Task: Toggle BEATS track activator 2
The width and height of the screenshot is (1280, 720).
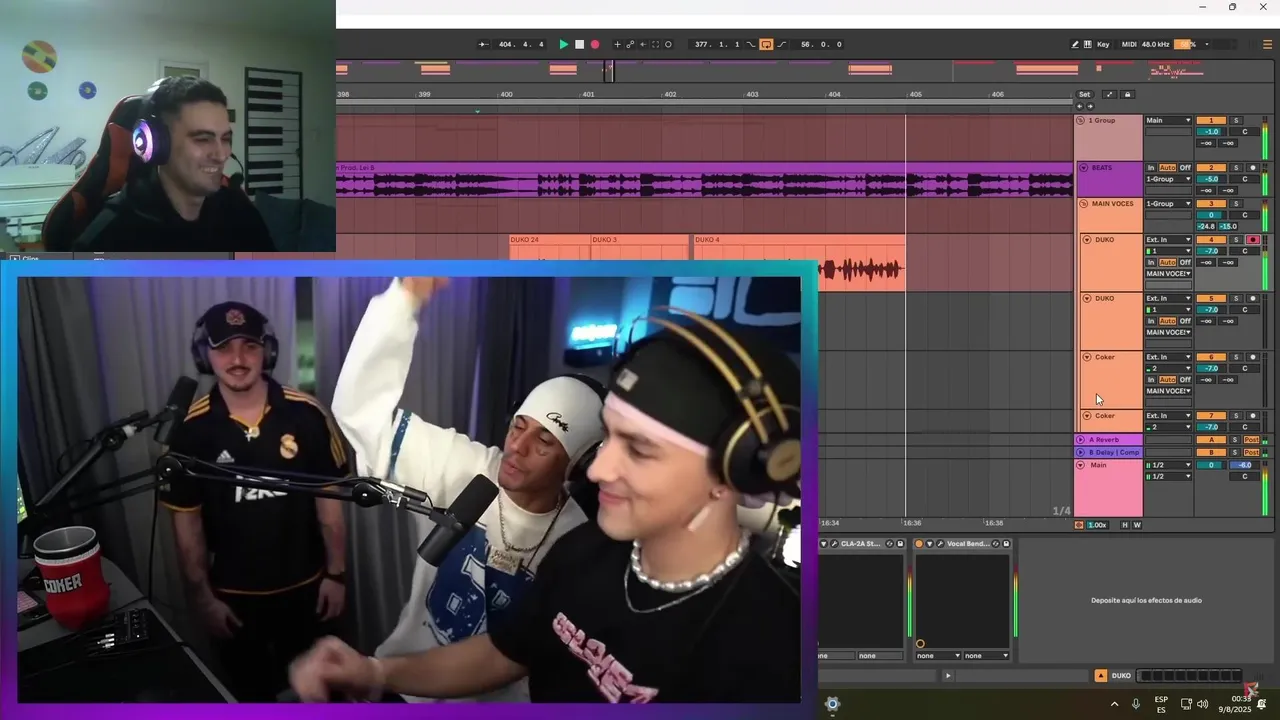Action: [1211, 168]
